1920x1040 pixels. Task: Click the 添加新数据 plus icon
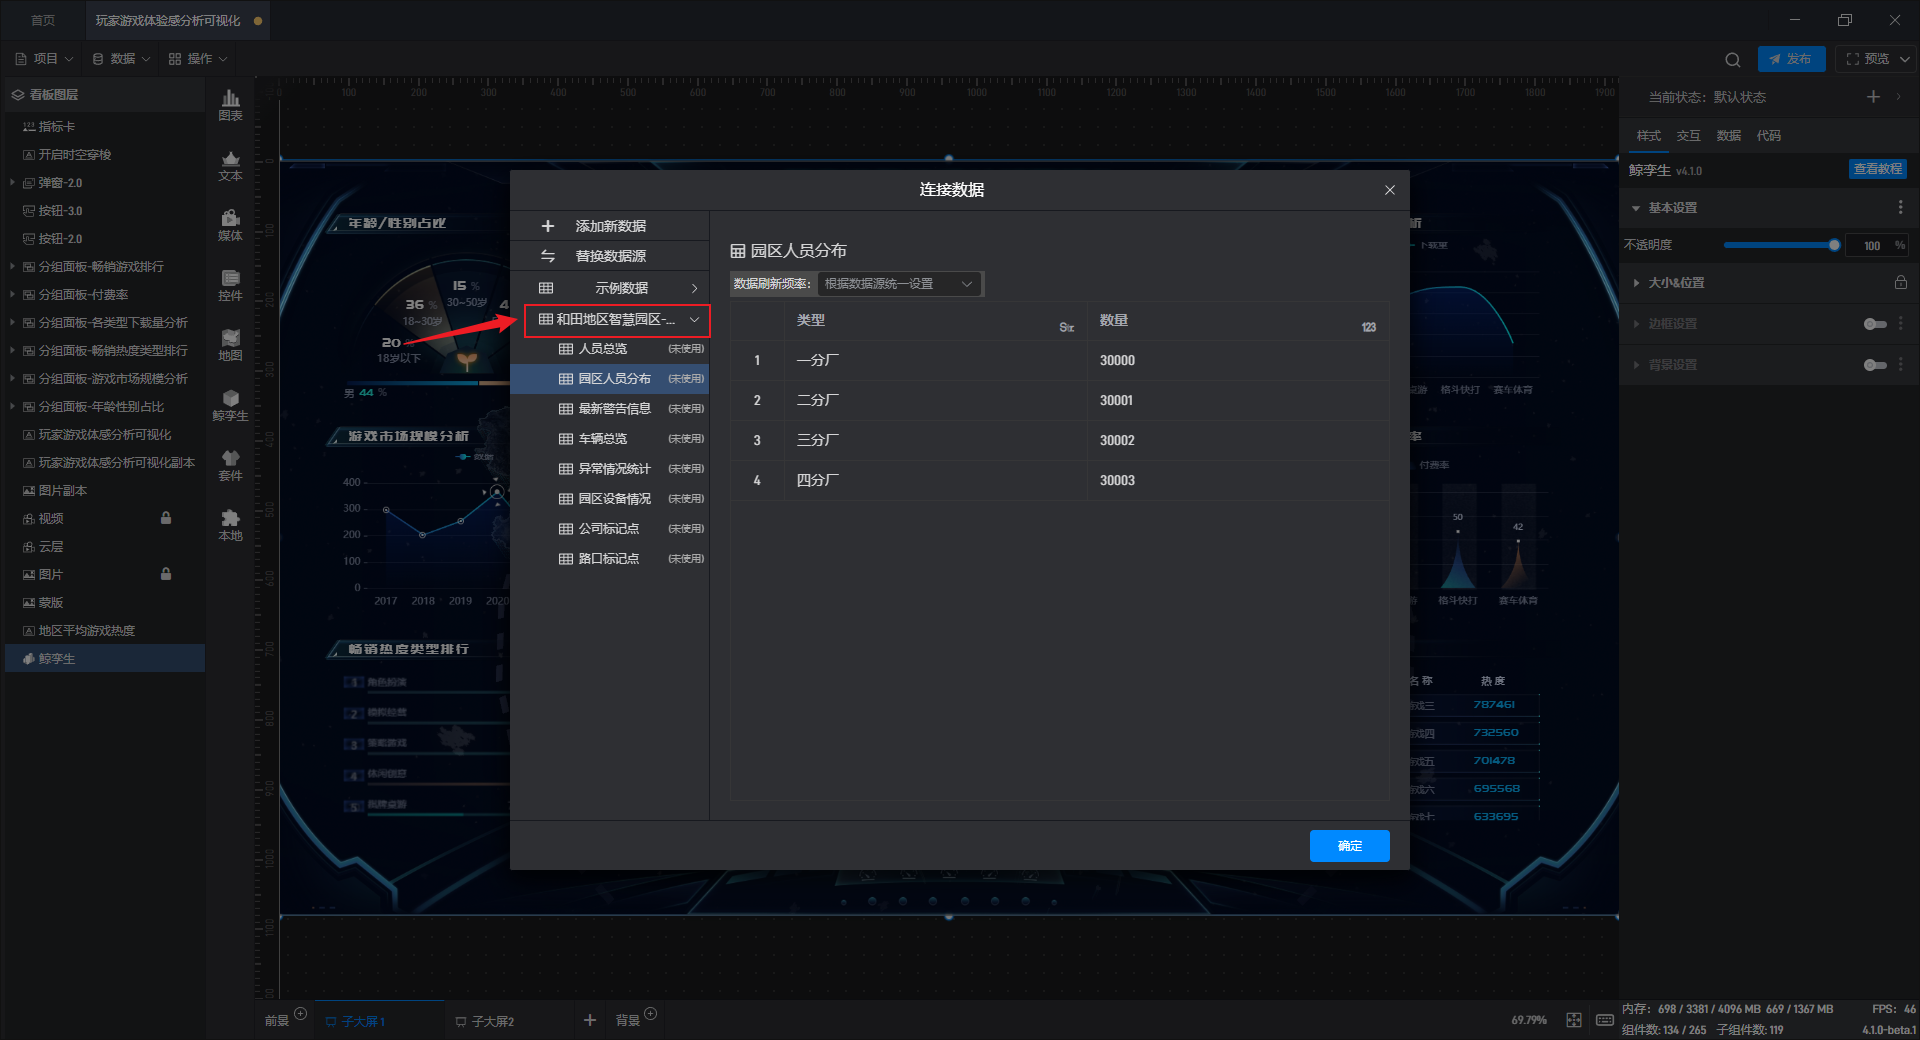547,226
